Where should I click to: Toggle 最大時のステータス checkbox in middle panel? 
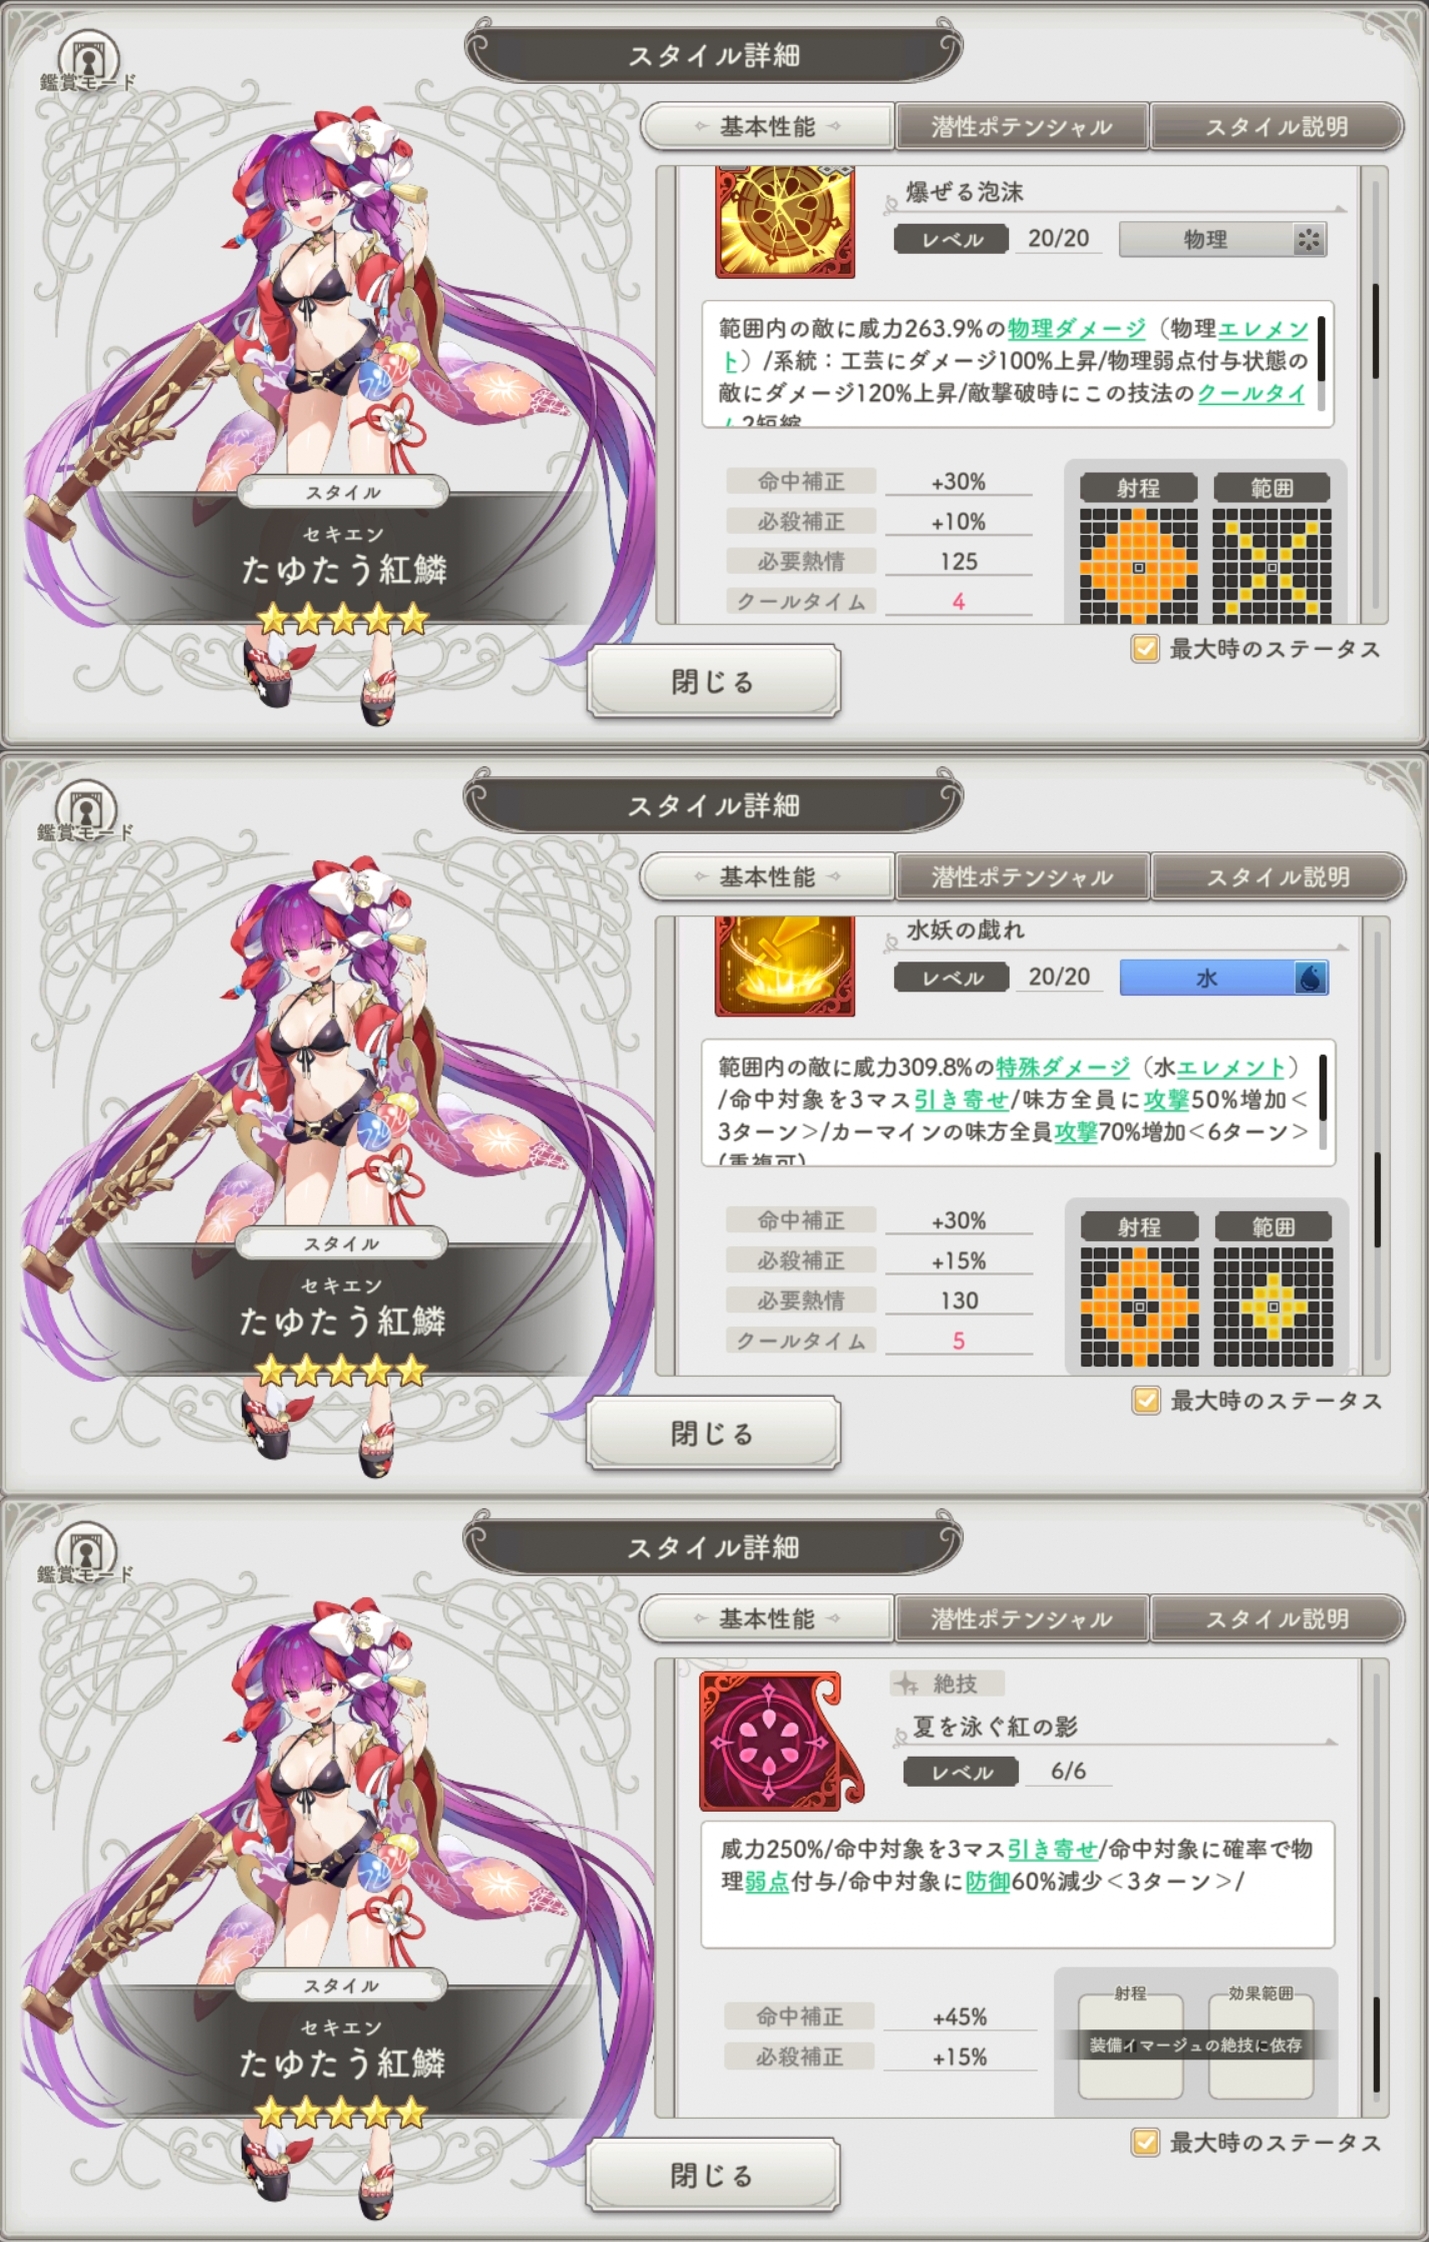[1145, 1400]
